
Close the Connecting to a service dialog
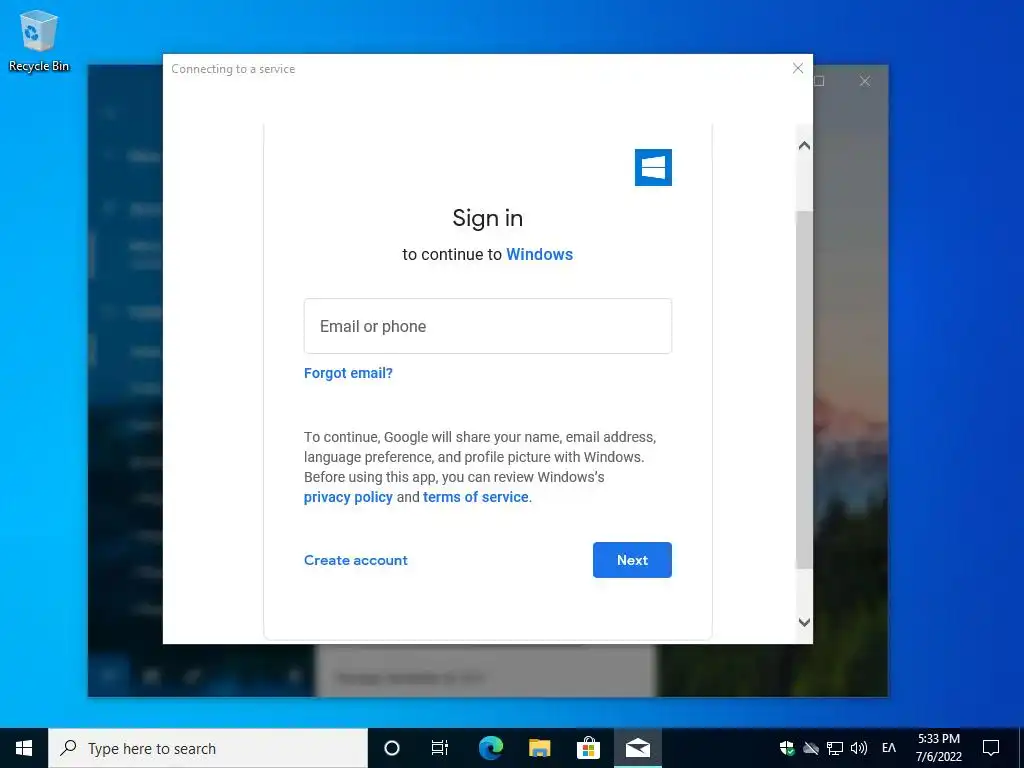pos(797,68)
